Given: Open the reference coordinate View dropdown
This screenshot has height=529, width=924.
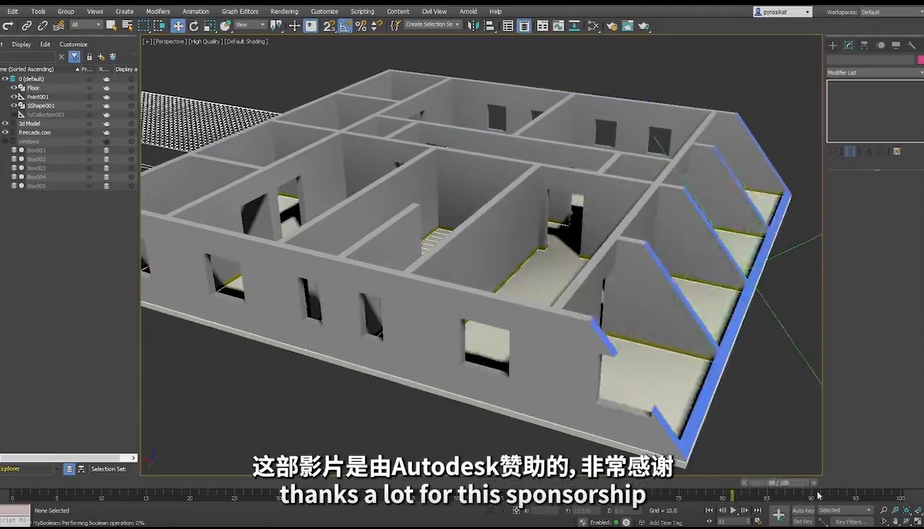Looking at the screenshot, I should pos(250,25).
